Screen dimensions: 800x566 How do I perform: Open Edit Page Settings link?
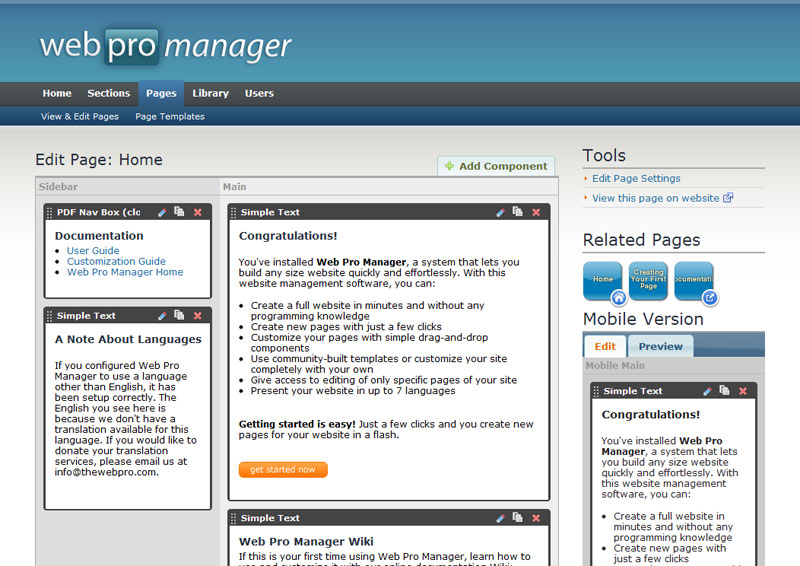[x=636, y=178]
